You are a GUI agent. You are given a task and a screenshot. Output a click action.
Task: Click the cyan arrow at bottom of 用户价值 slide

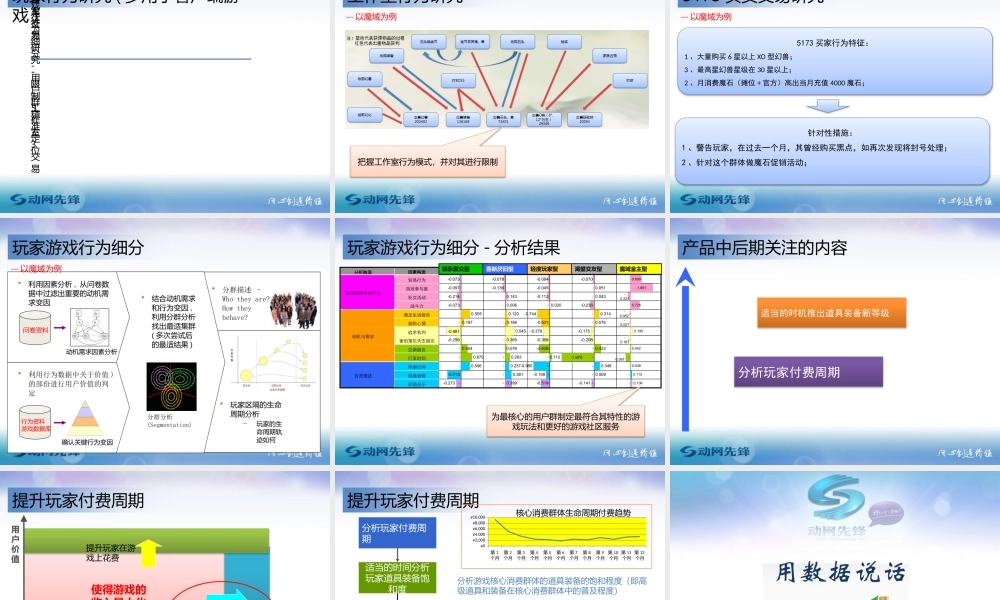pos(227,594)
